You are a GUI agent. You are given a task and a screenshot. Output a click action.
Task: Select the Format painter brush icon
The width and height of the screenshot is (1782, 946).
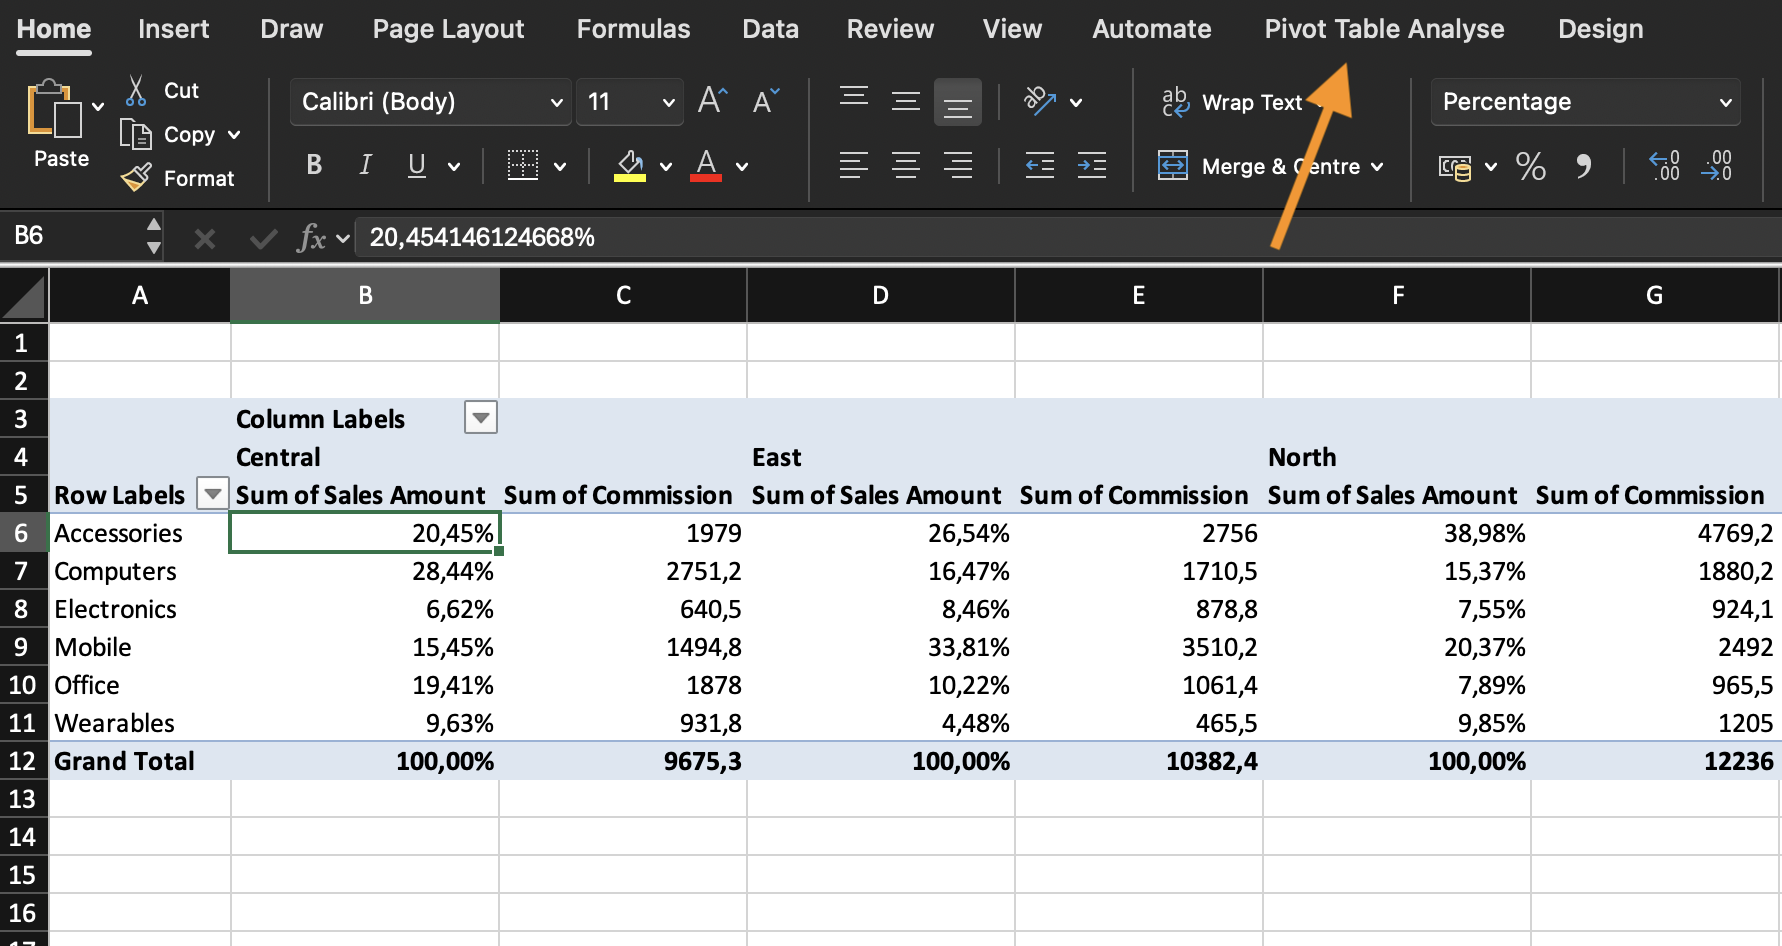(136, 178)
